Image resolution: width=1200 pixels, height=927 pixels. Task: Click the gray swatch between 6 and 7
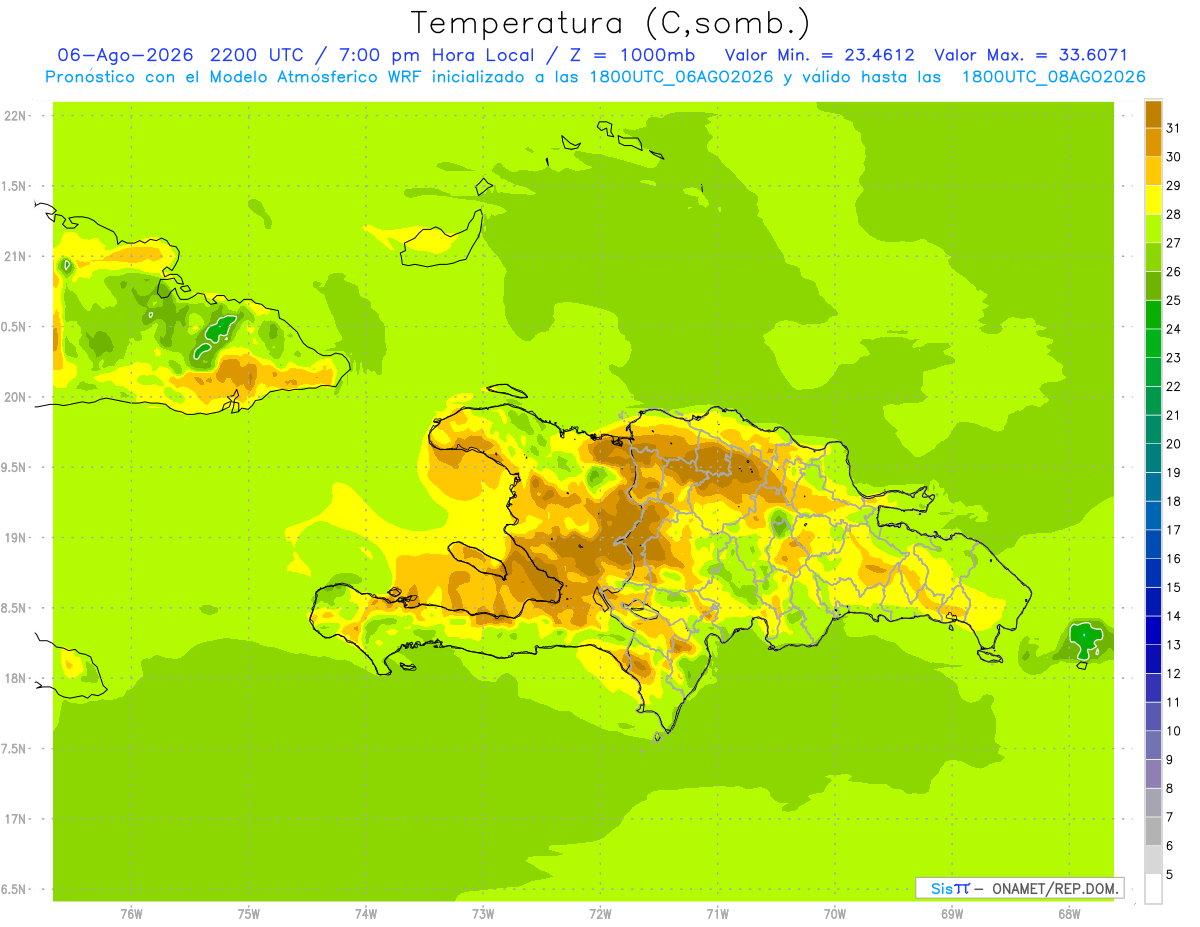pyautogui.click(x=1153, y=832)
